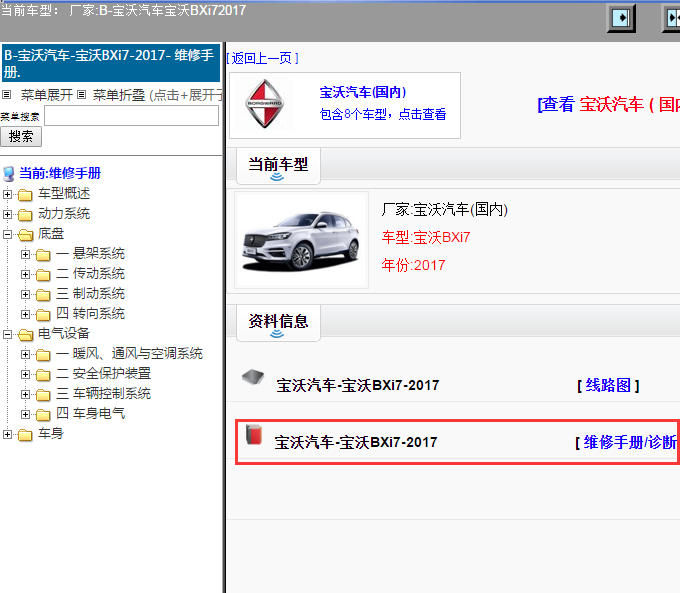Collapse the 底盘 tree node
This screenshot has width=680, height=593.
click(x=7, y=234)
